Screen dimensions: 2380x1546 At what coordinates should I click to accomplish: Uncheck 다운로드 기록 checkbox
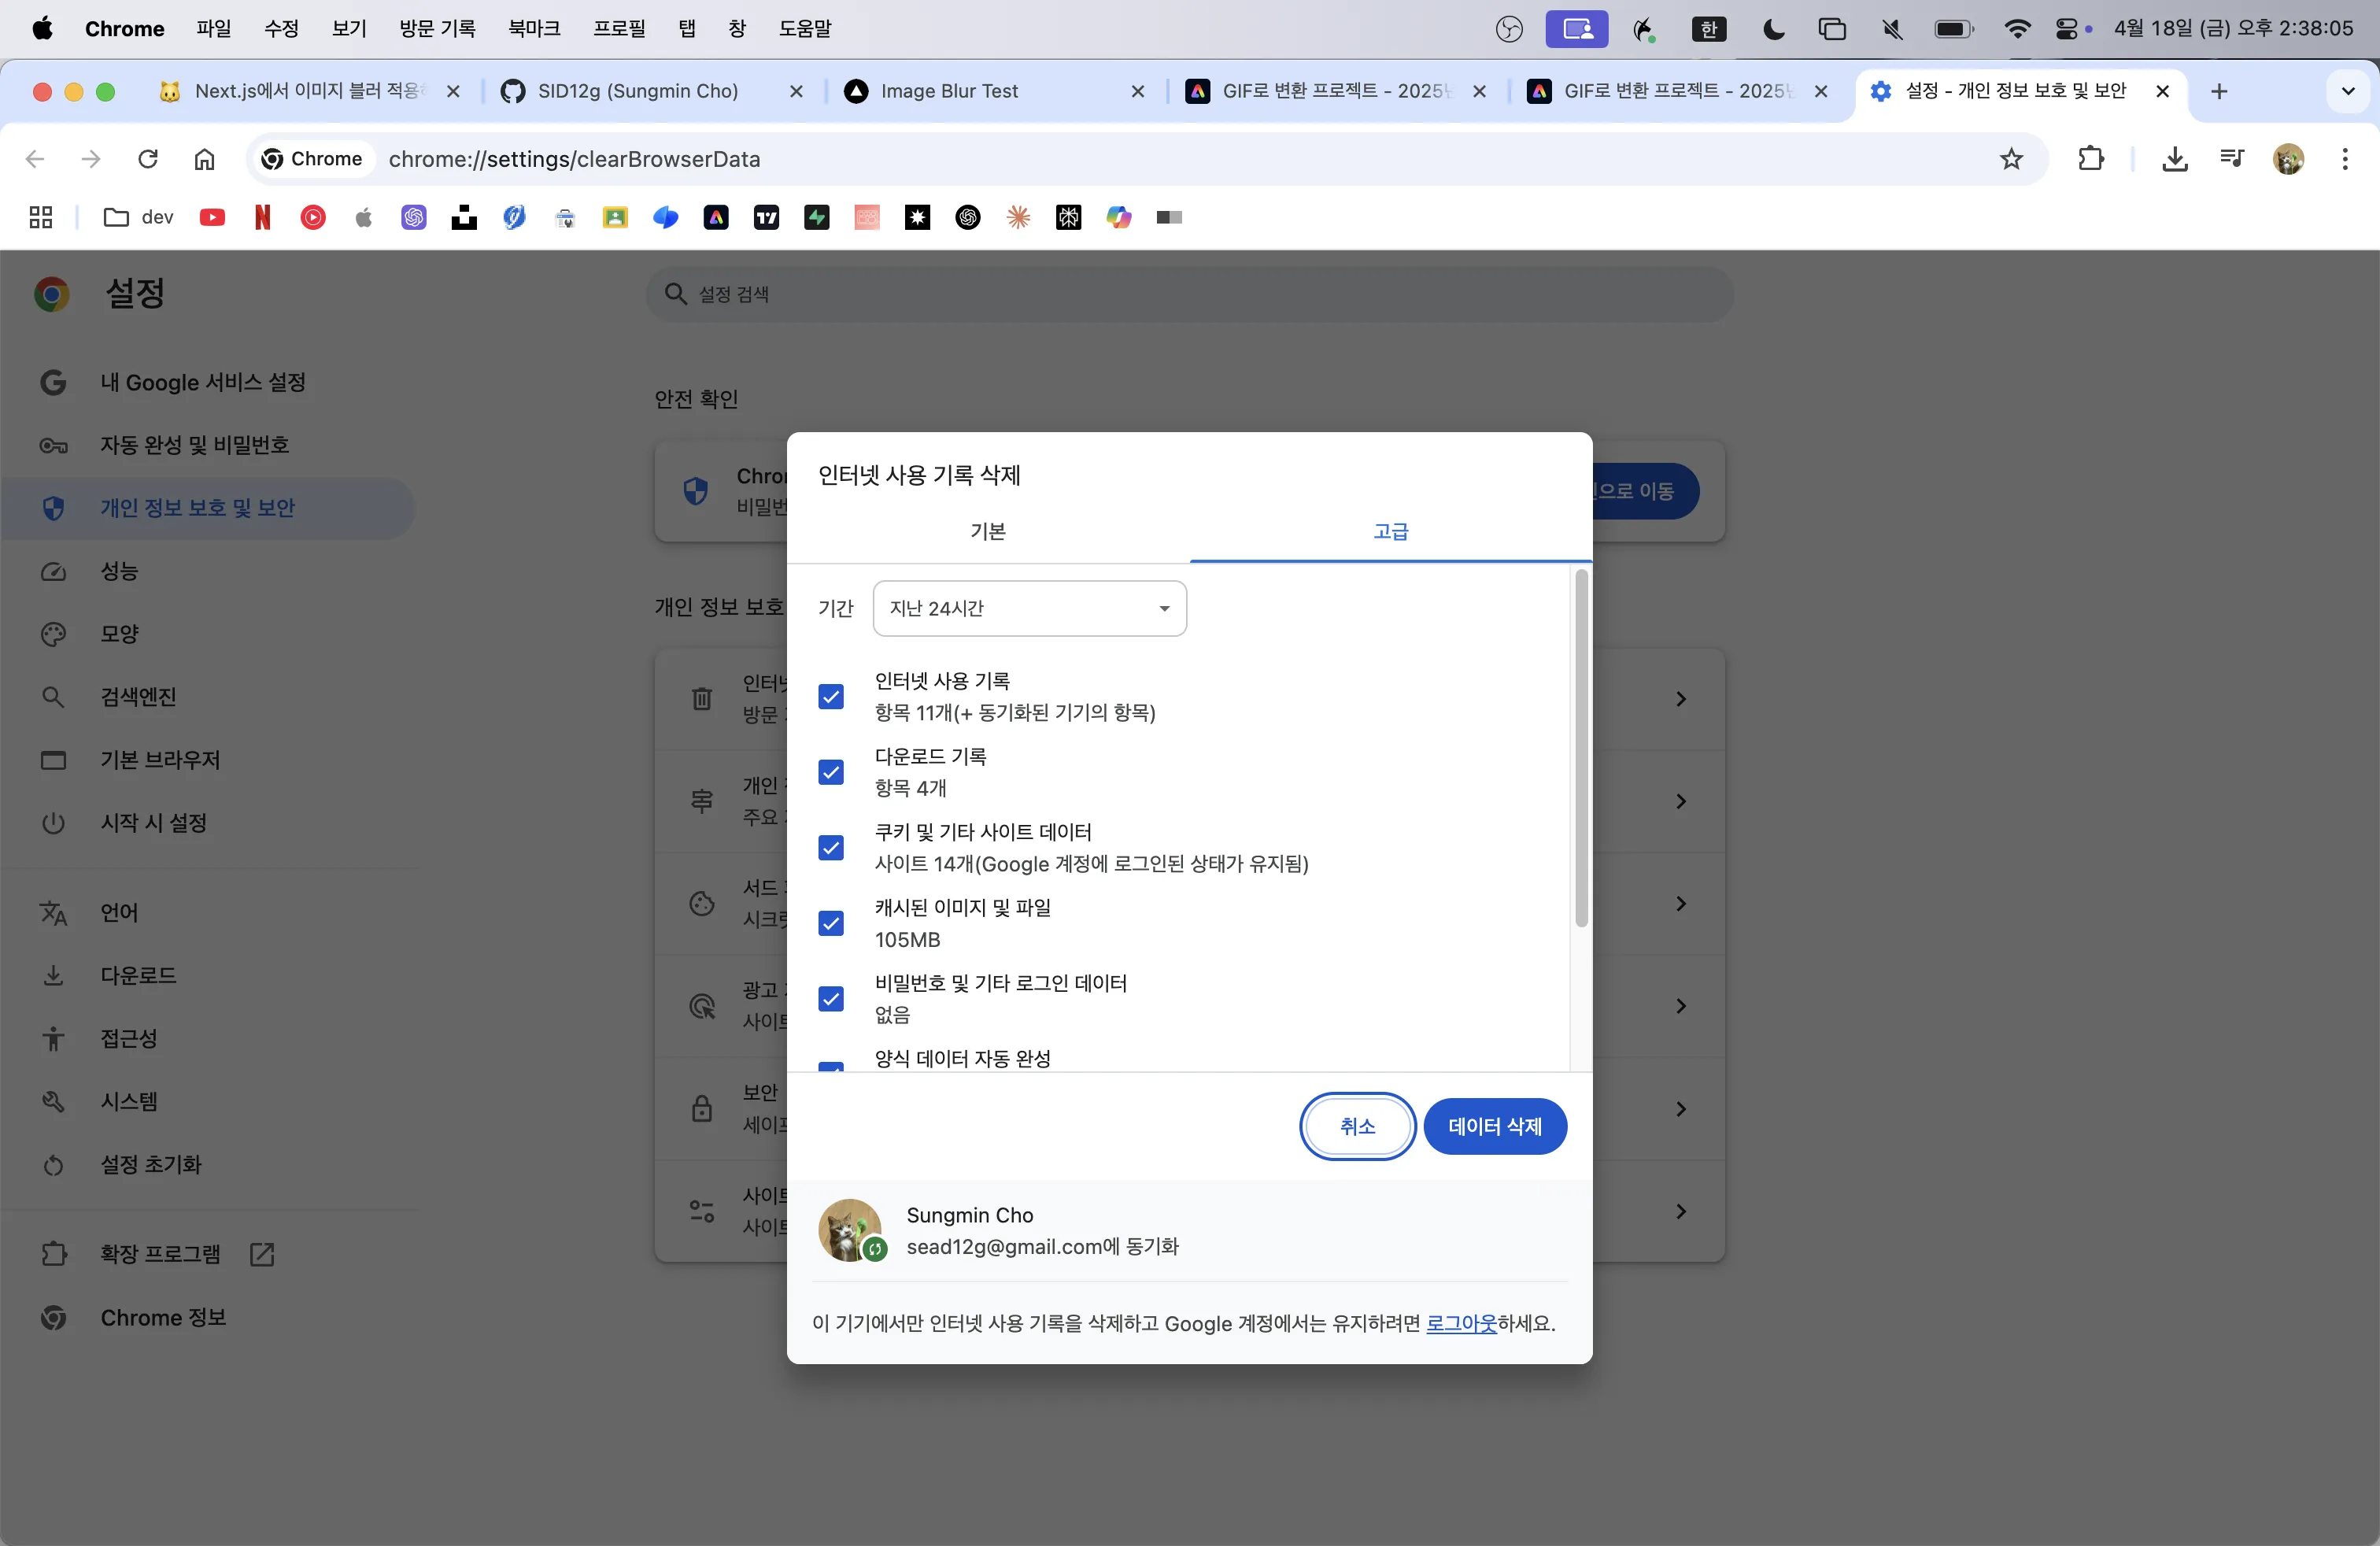[831, 772]
